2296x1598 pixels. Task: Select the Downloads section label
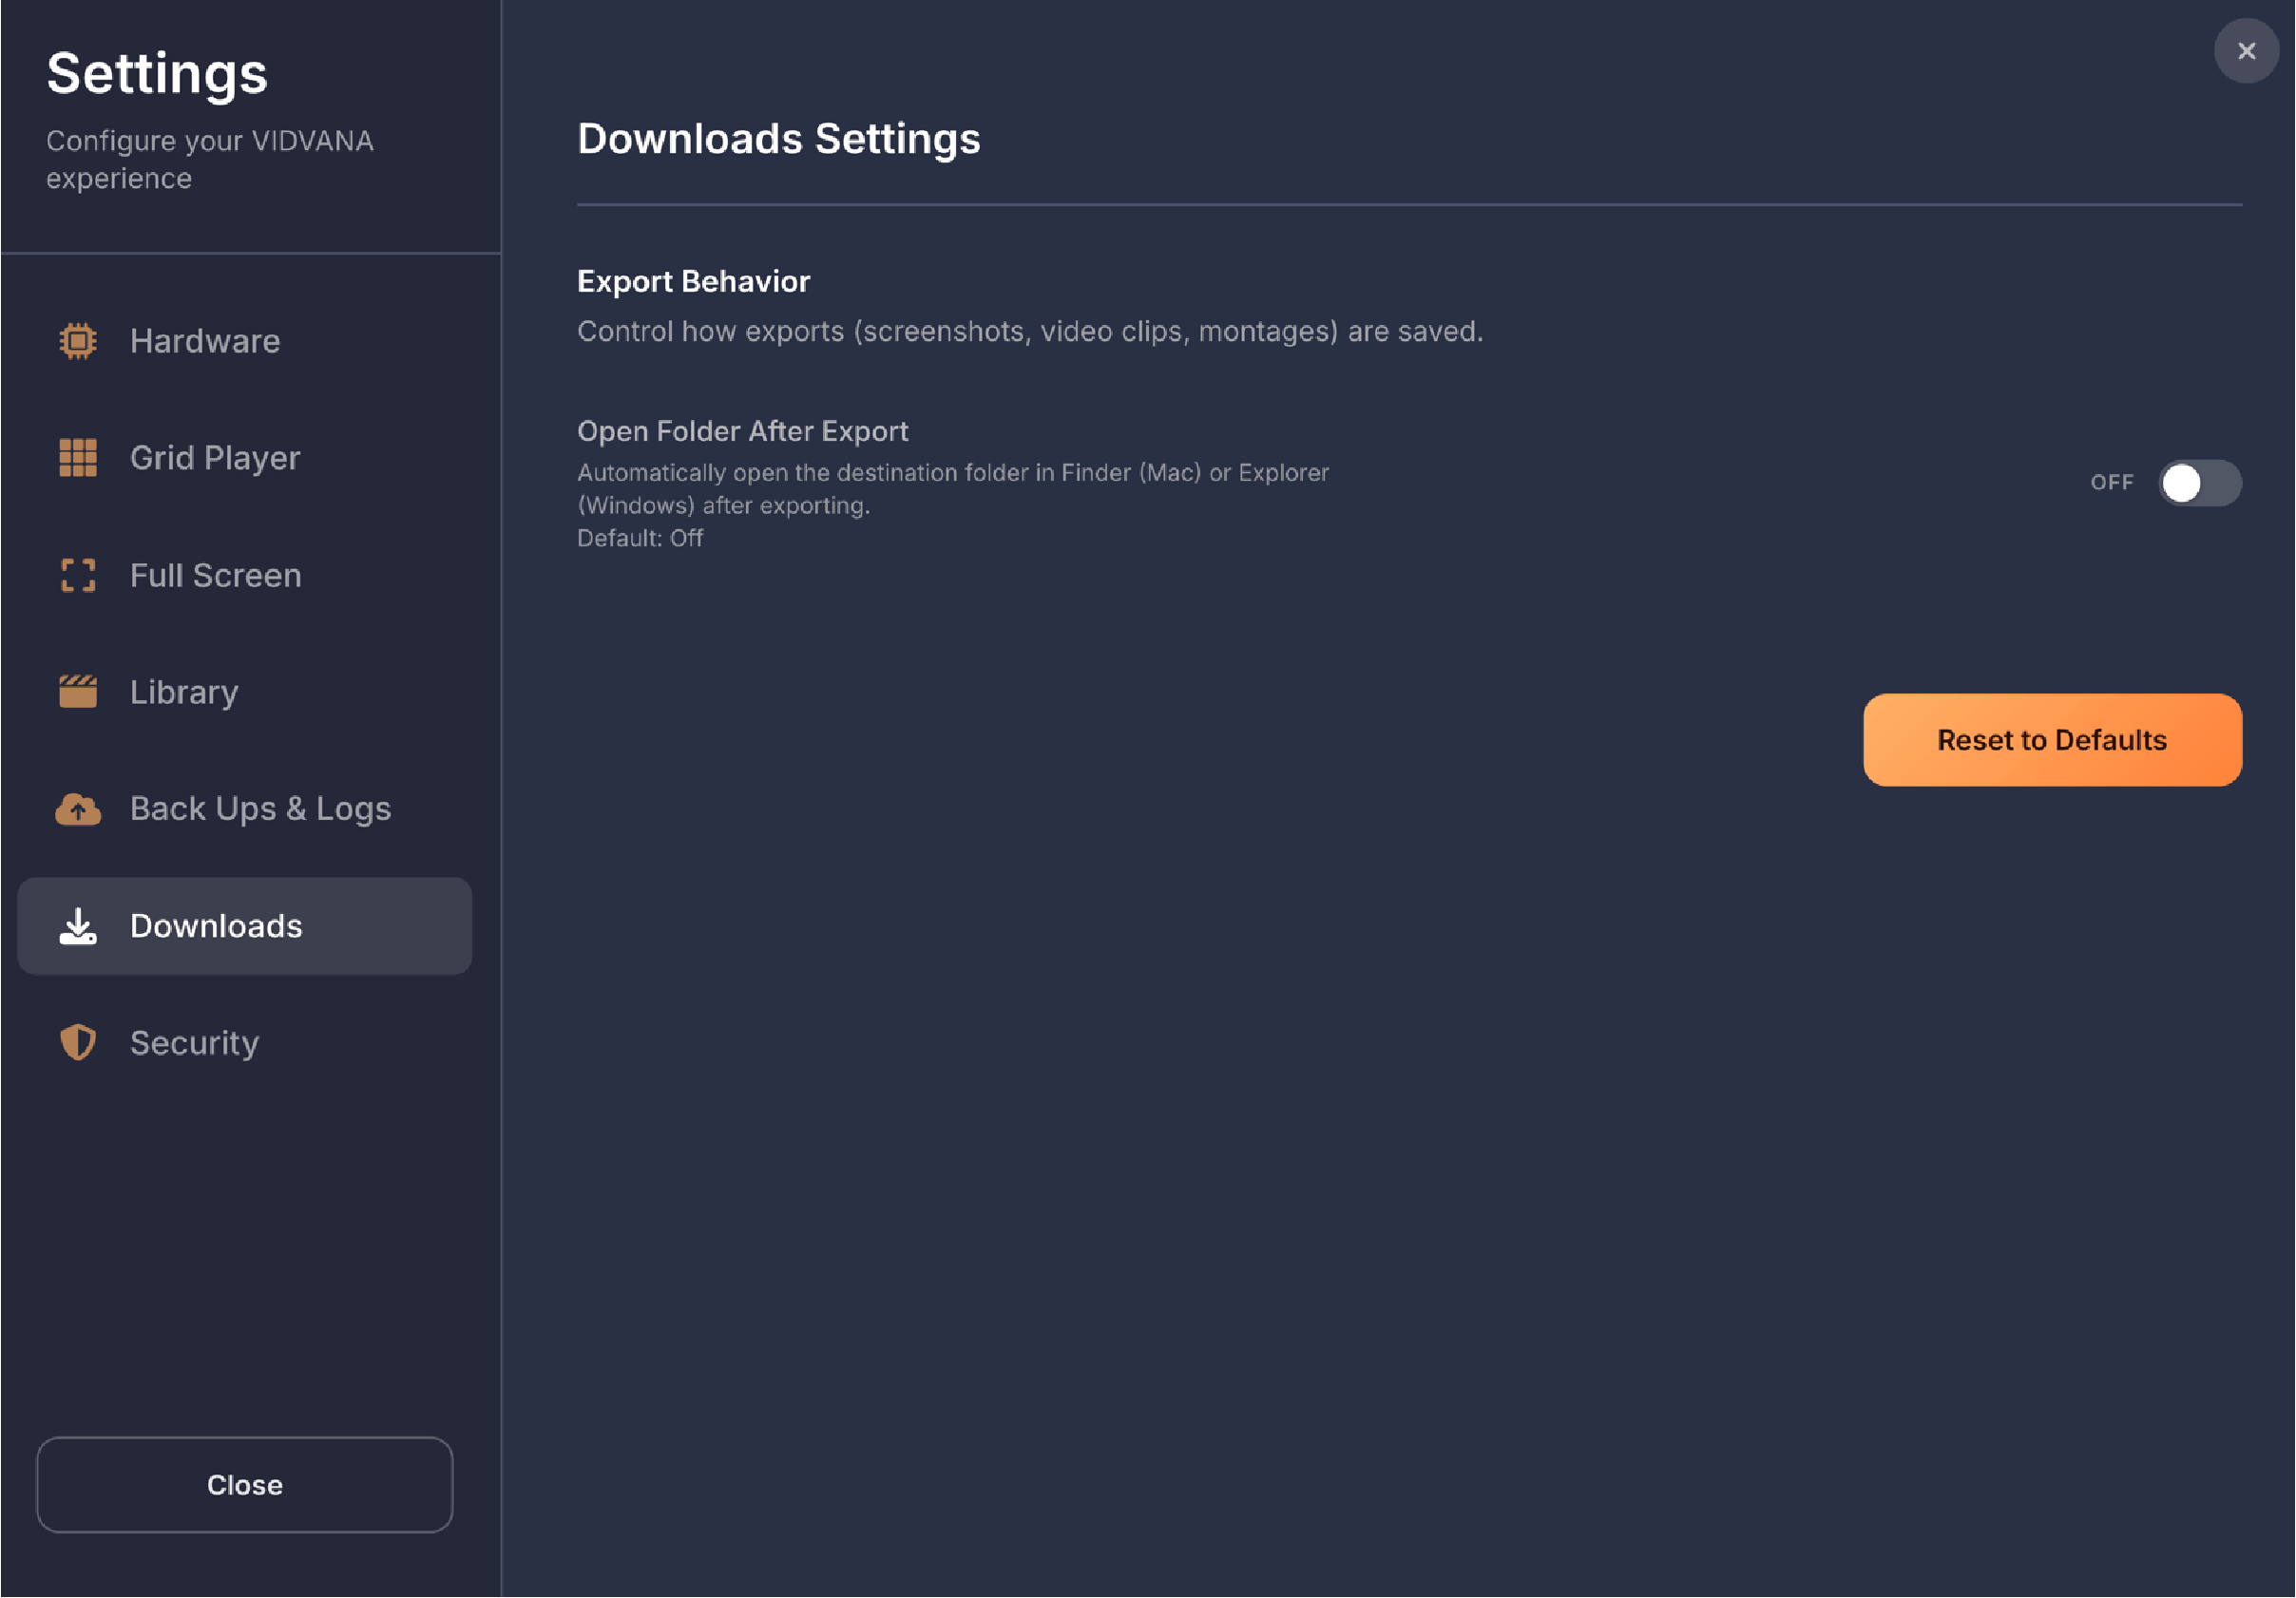pyautogui.click(x=216, y=926)
